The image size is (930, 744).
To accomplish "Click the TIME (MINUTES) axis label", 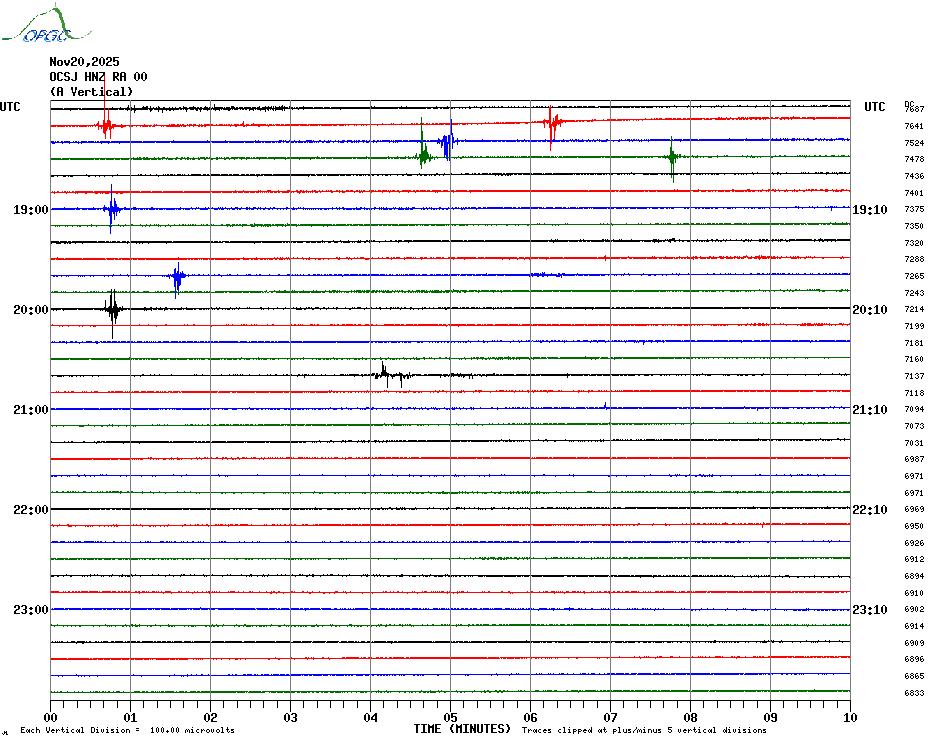I will coord(462,729).
